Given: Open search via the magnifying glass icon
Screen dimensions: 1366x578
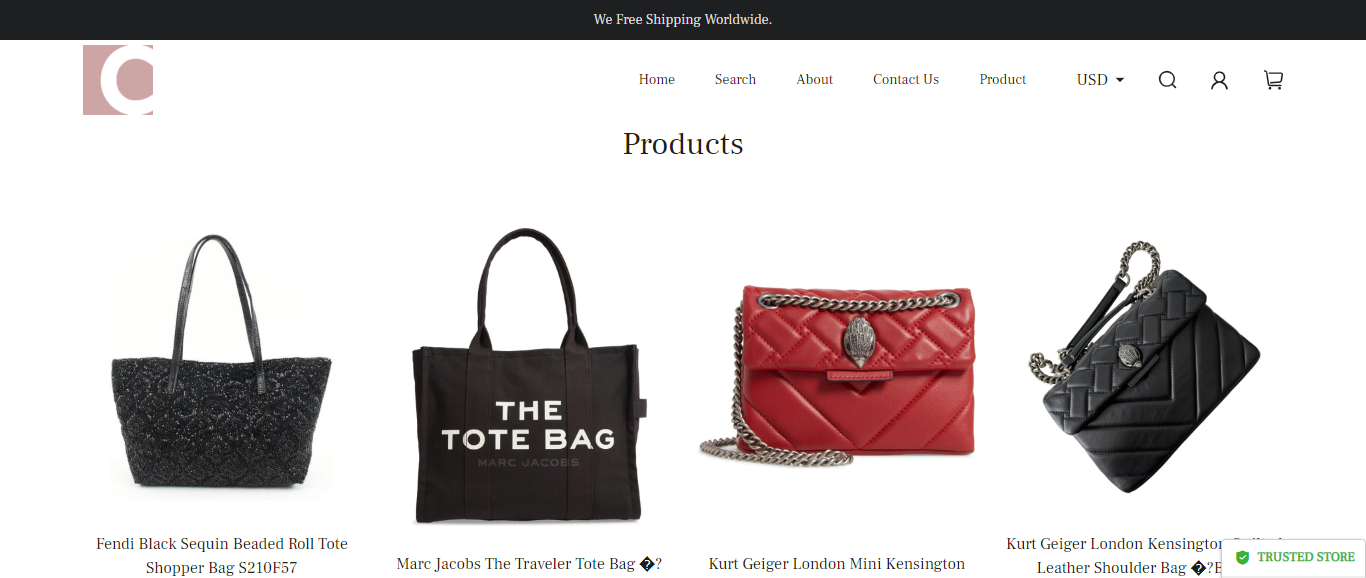Looking at the screenshot, I should pyautogui.click(x=1167, y=80).
